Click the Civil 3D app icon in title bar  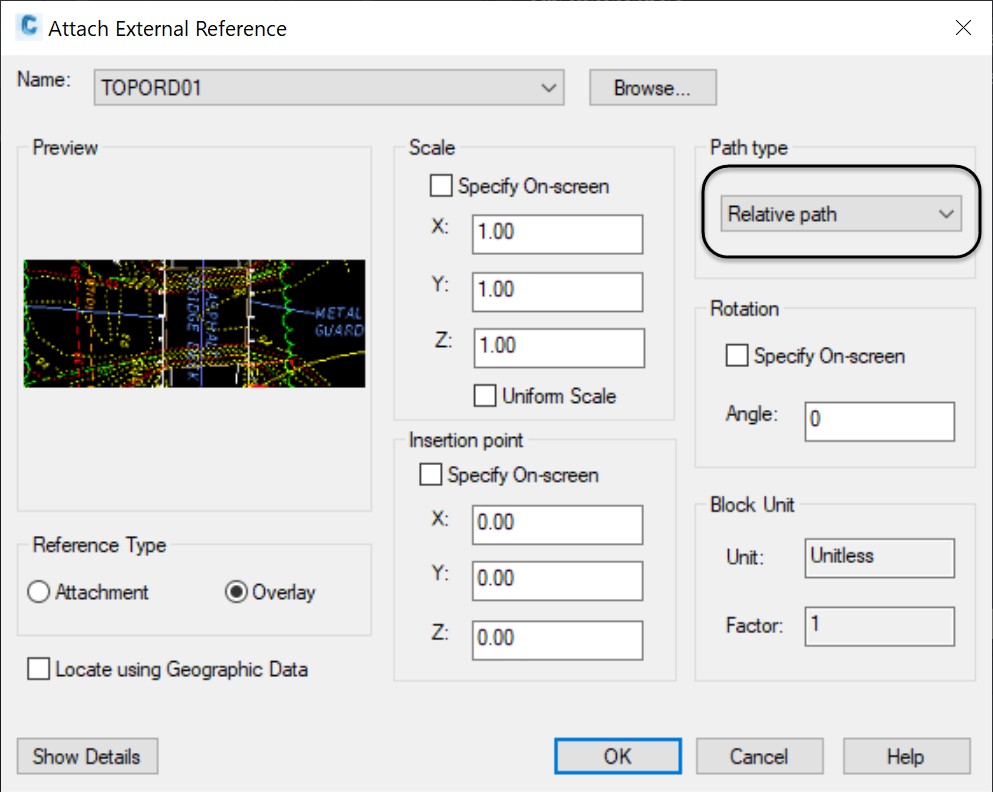(28, 28)
